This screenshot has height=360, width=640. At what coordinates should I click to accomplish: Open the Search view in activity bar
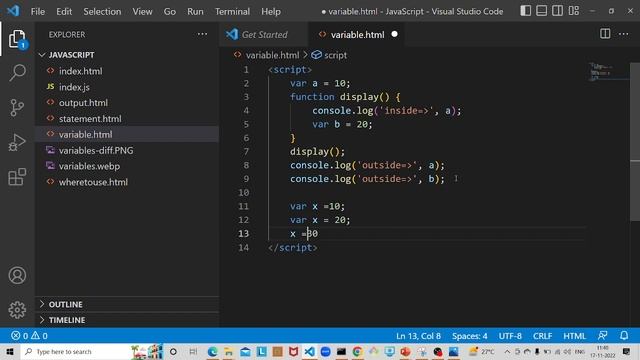[17, 73]
